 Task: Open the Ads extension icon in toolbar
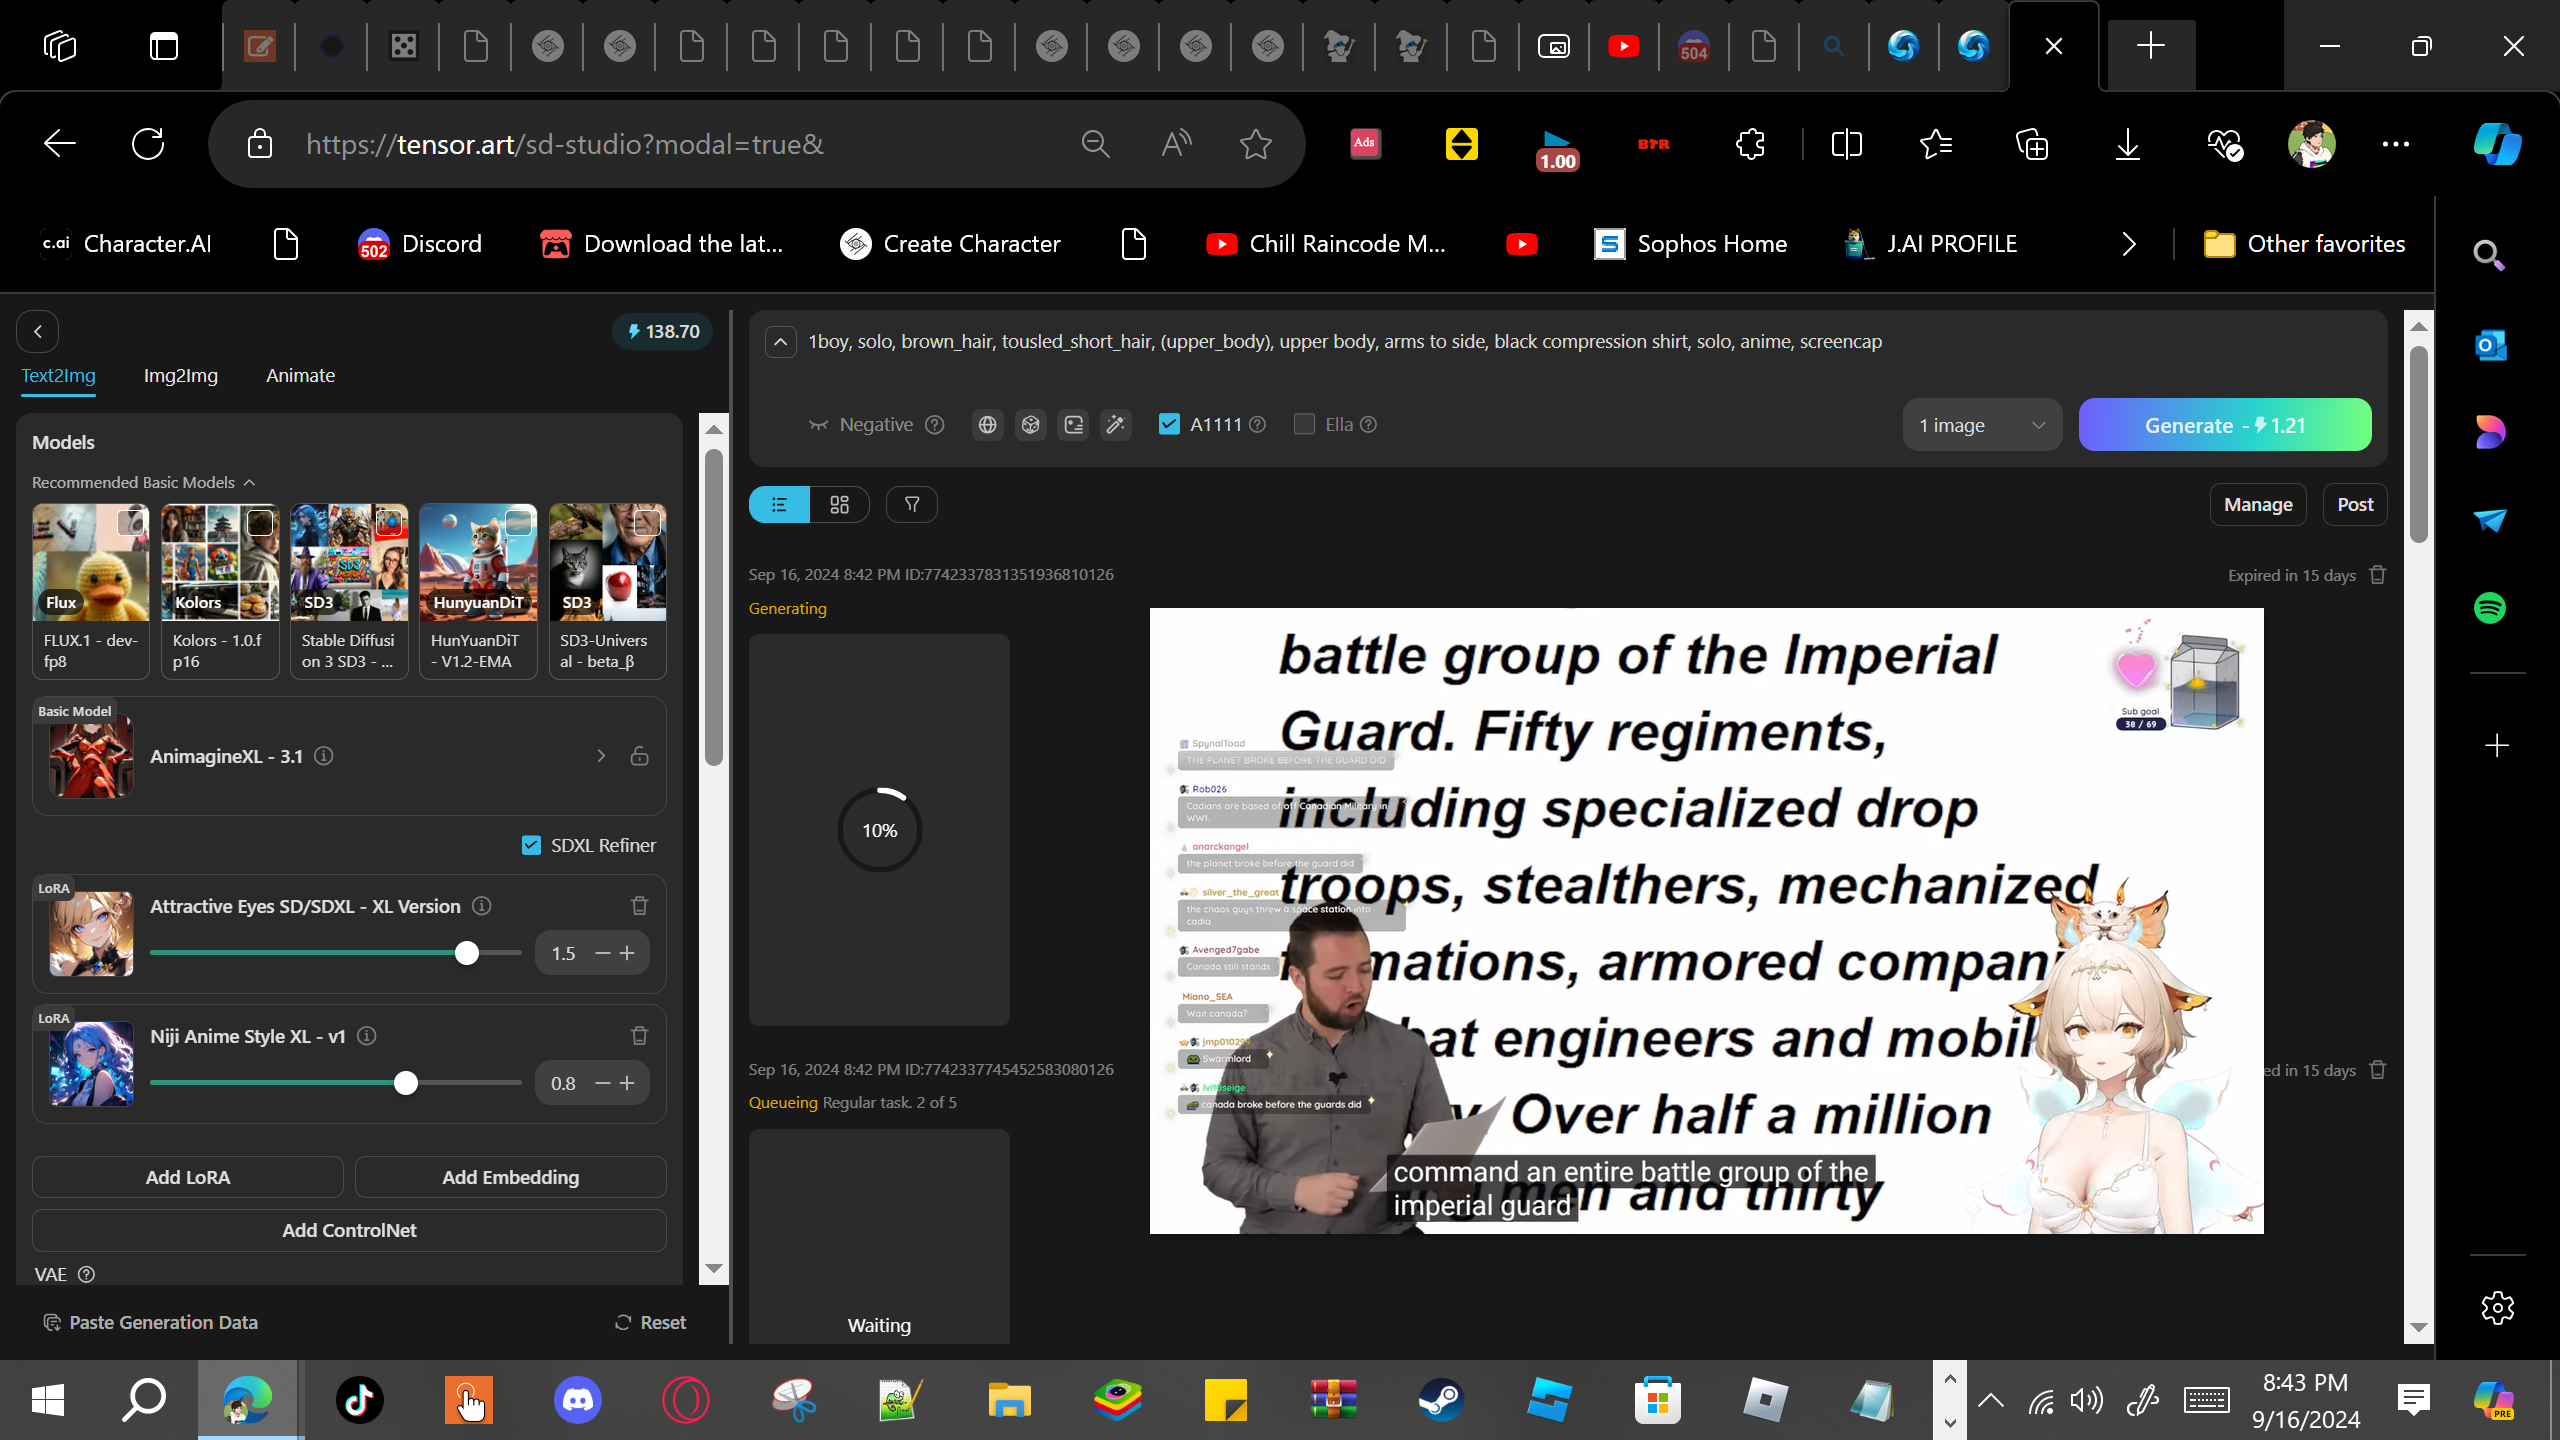pyautogui.click(x=1365, y=144)
